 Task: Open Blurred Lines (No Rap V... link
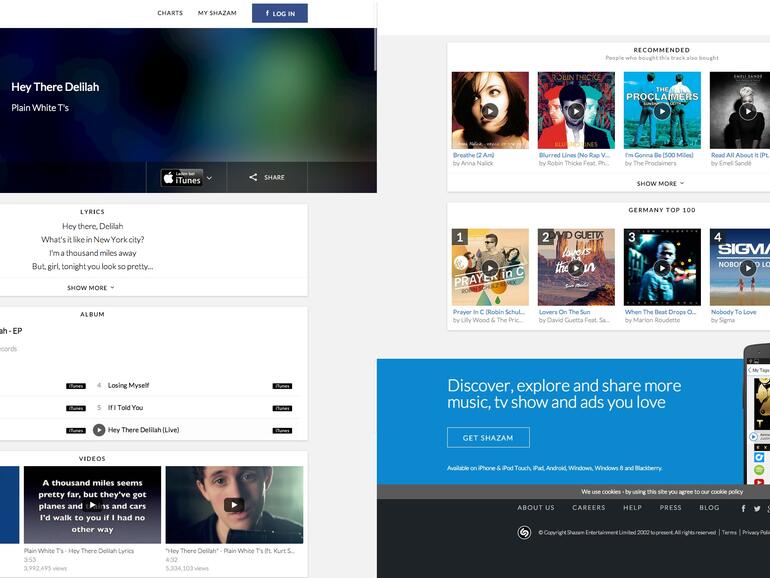574,155
